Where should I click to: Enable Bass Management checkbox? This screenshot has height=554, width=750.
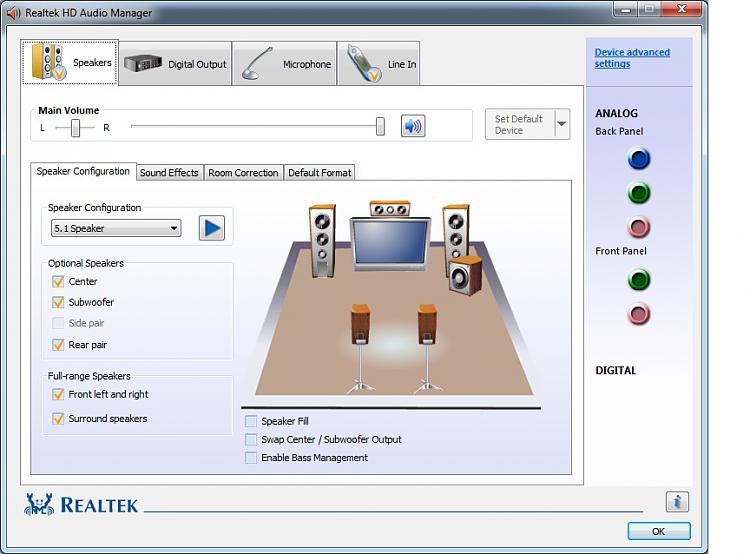(x=251, y=458)
